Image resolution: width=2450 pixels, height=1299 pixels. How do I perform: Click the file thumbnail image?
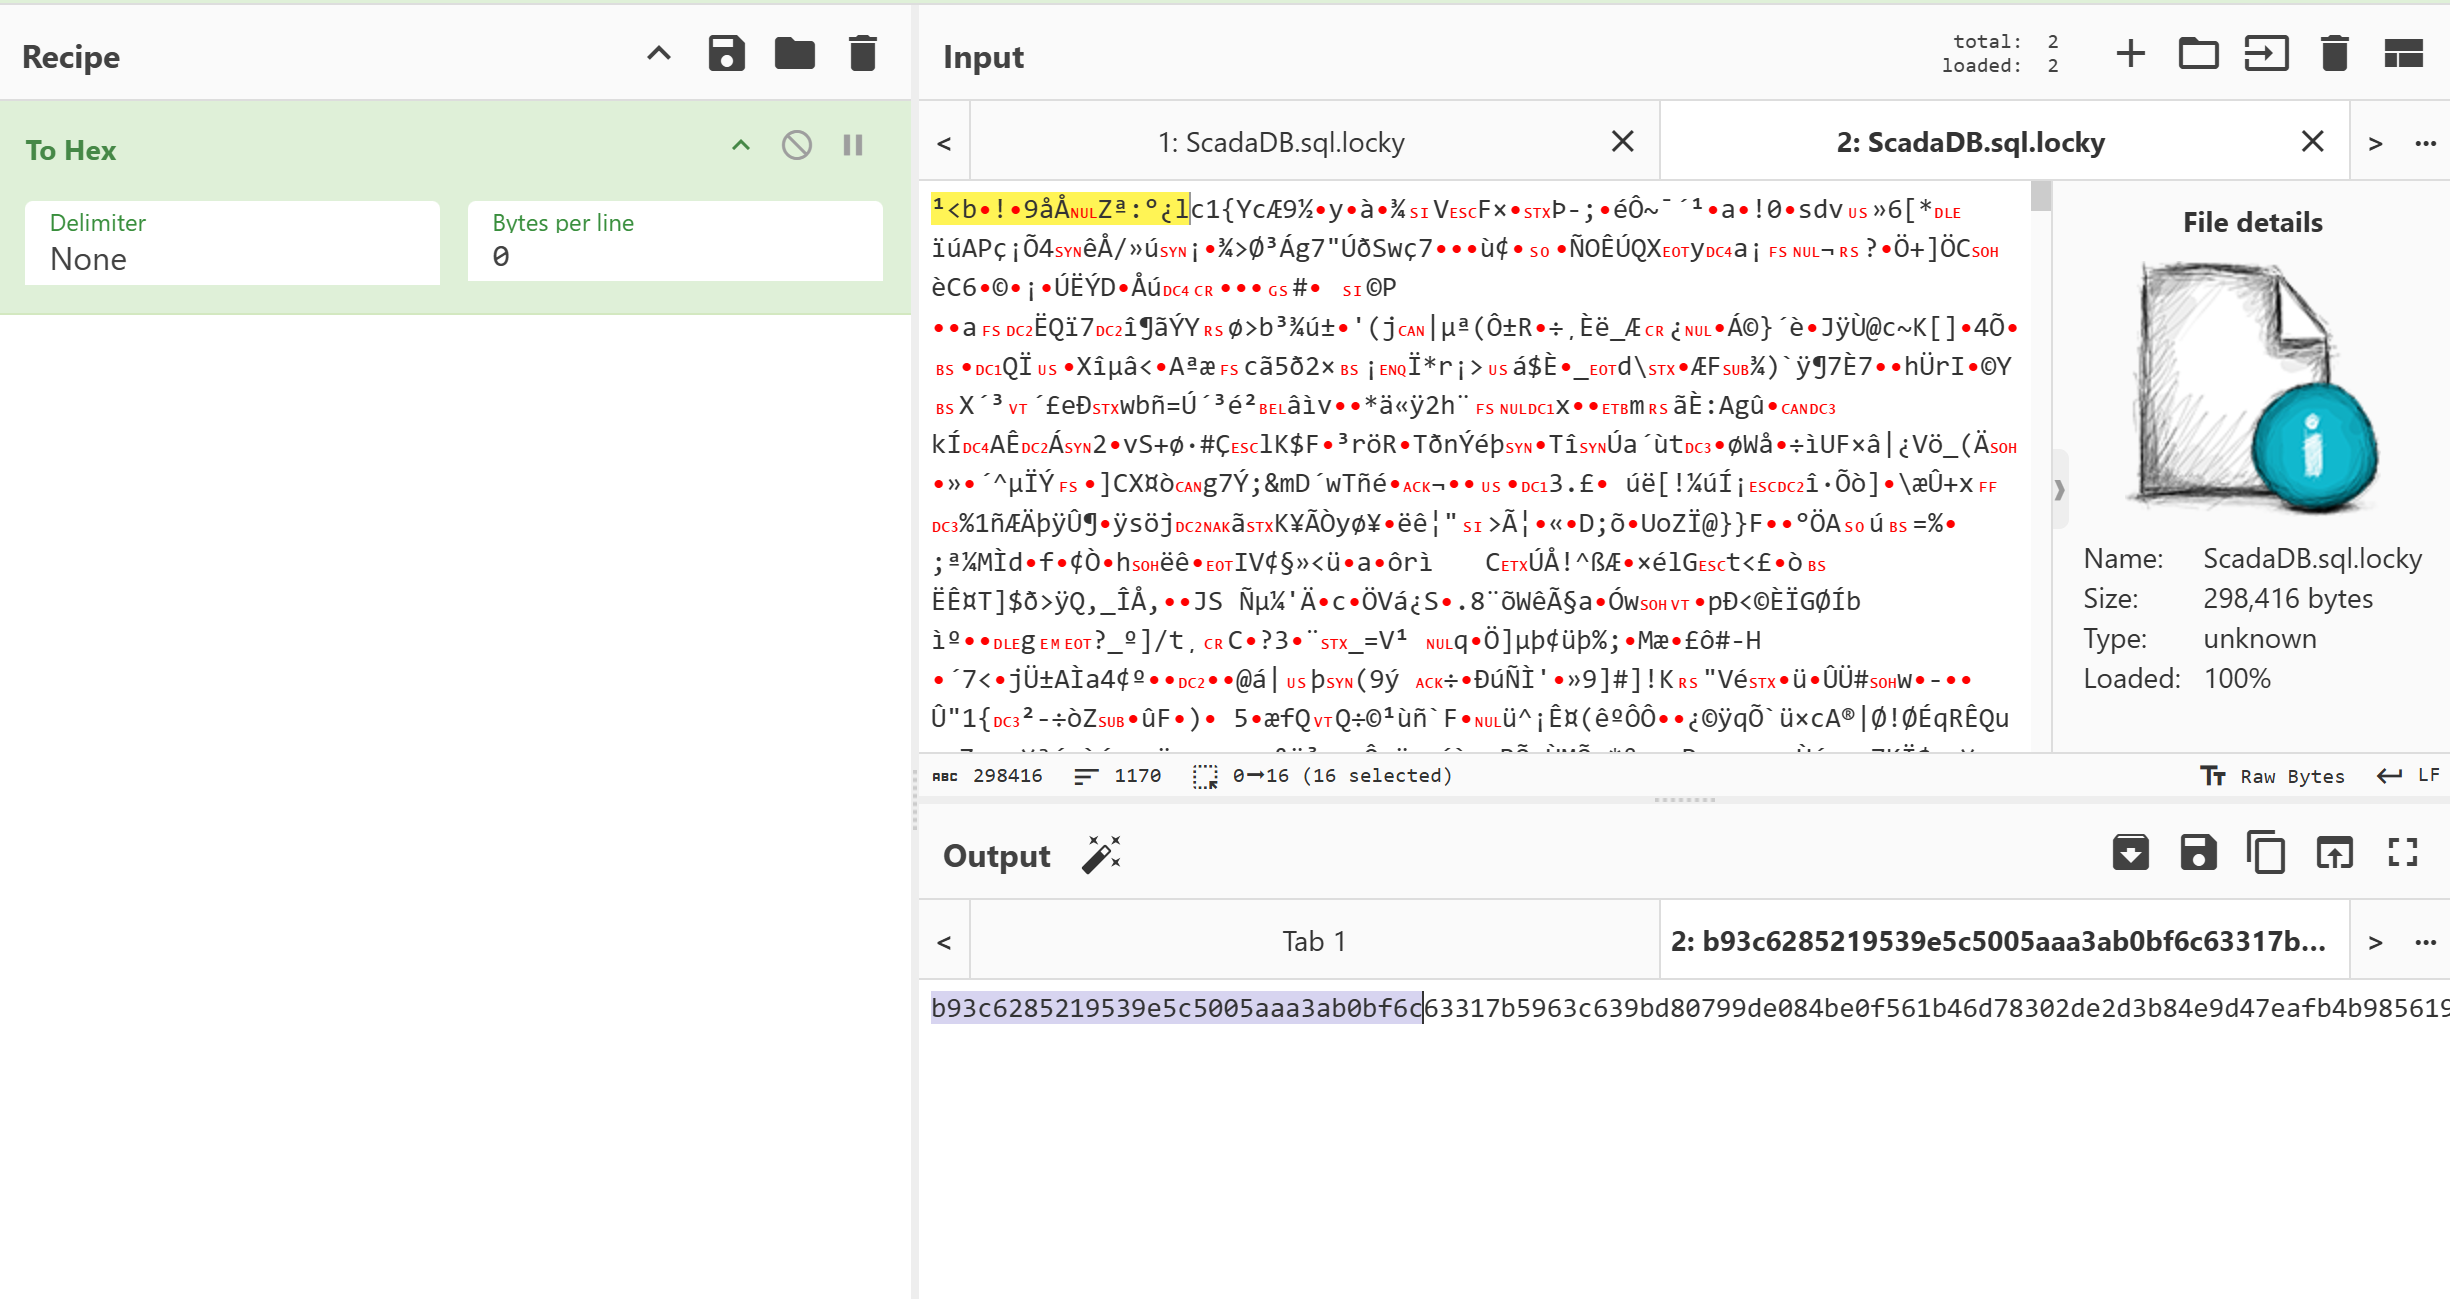click(2252, 388)
